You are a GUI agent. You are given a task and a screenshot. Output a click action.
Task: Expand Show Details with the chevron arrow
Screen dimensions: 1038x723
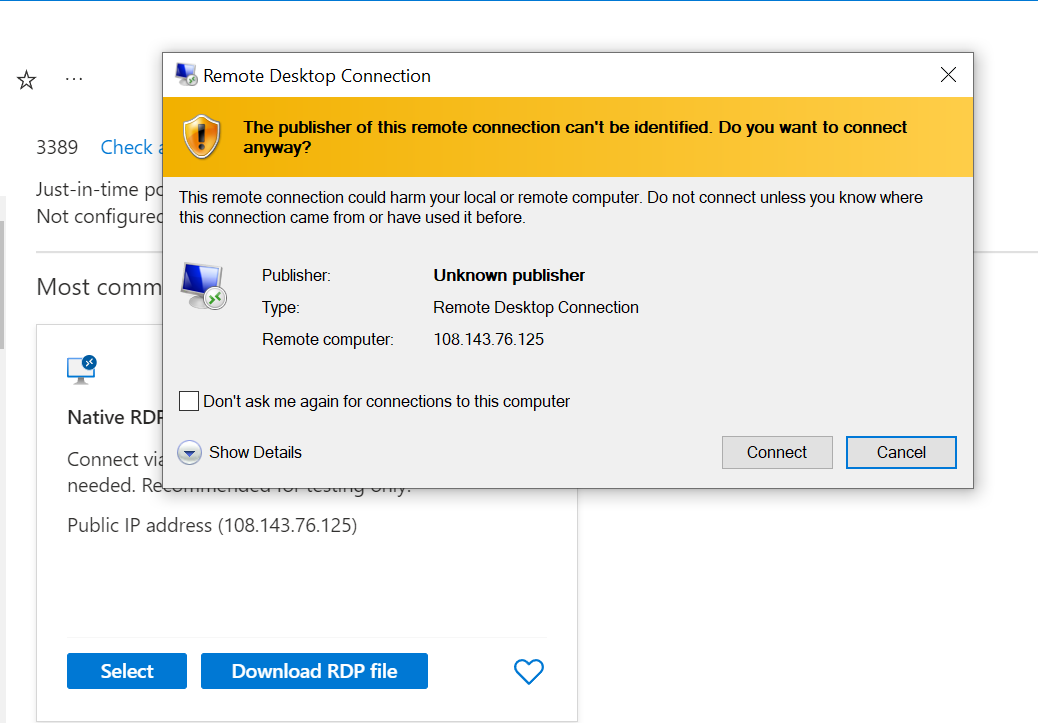click(x=189, y=453)
